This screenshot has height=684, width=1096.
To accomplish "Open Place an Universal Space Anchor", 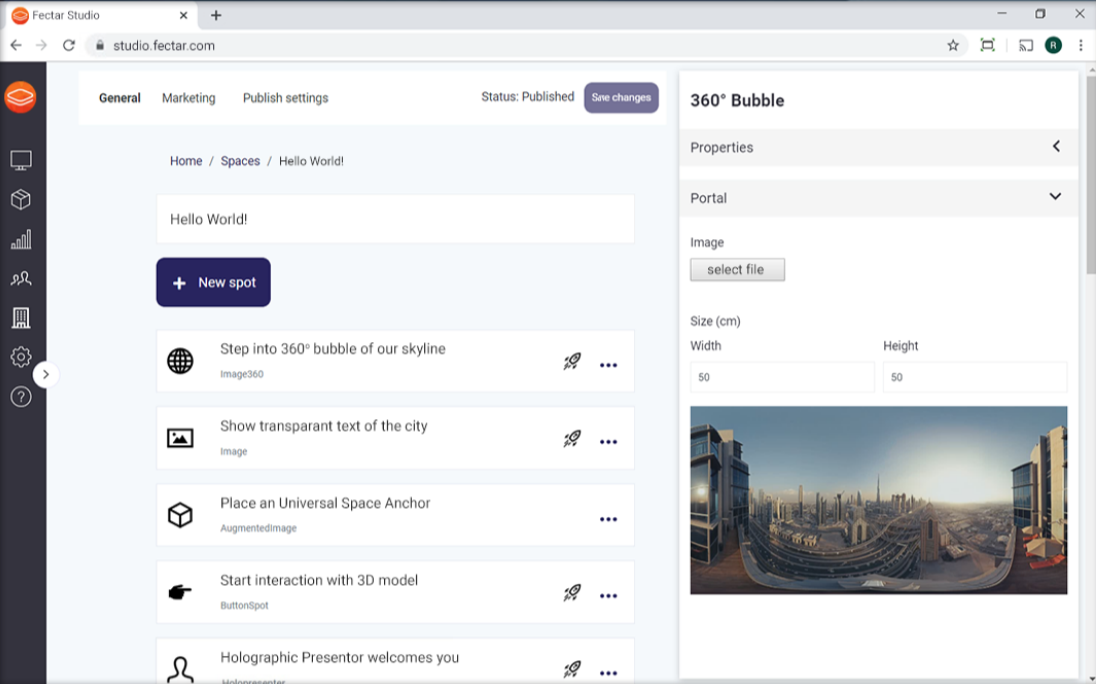I will pos(325,503).
